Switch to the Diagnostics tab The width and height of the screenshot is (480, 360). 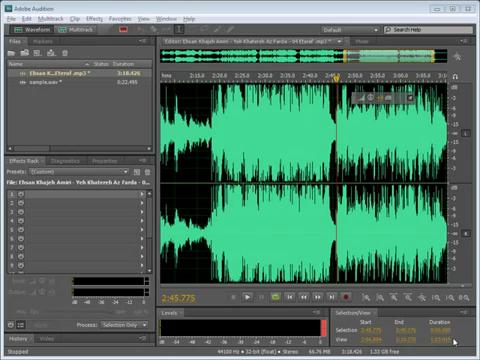65,161
